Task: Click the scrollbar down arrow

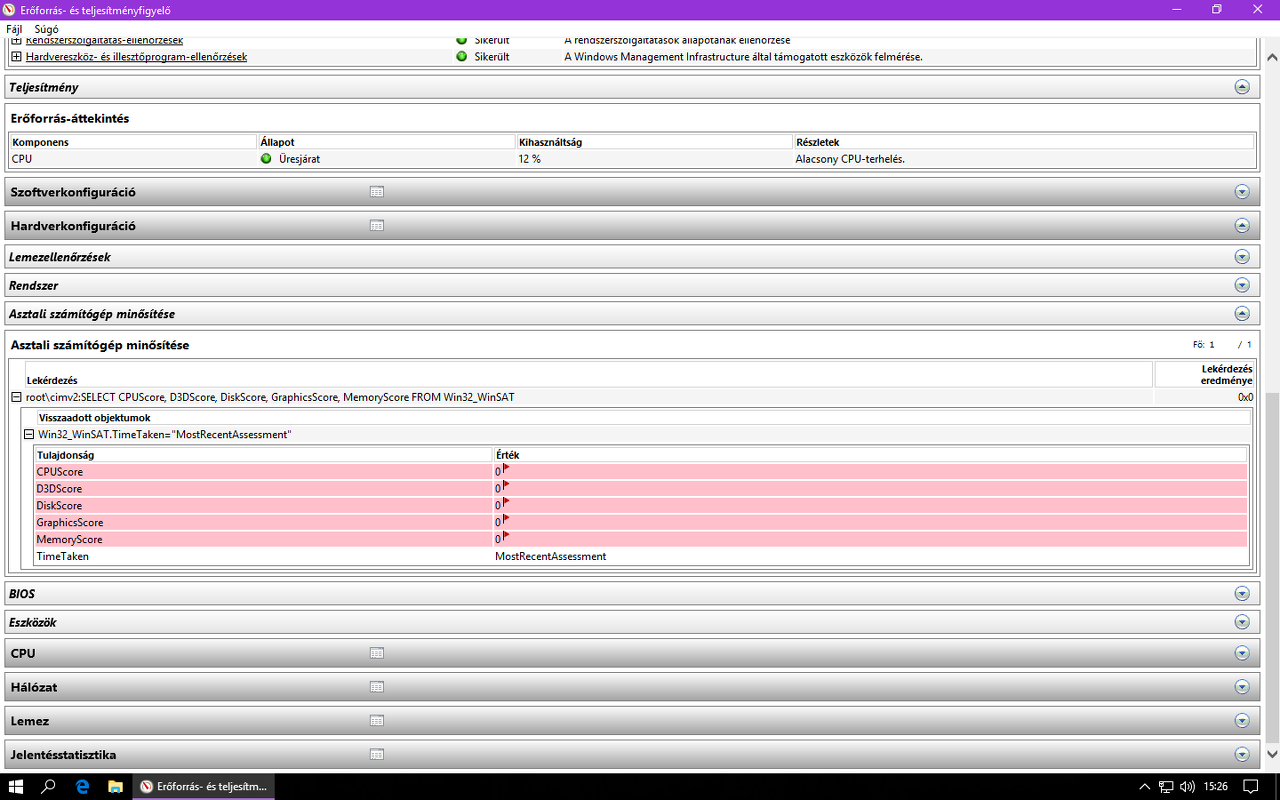Action: (x=1272, y=755)
